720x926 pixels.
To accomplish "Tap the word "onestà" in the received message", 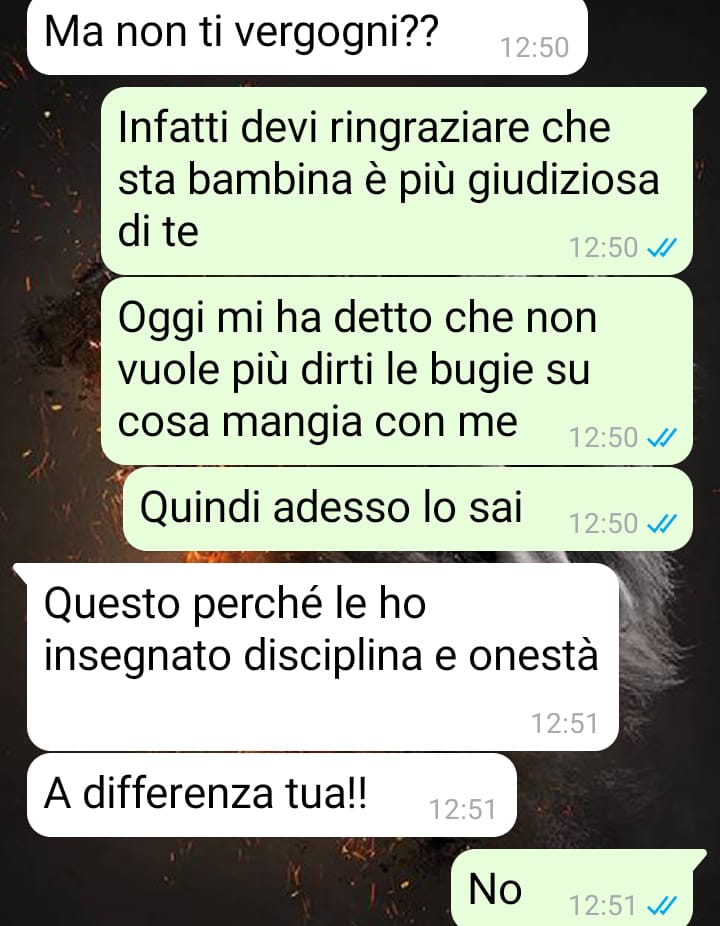I will click(533, 656).
